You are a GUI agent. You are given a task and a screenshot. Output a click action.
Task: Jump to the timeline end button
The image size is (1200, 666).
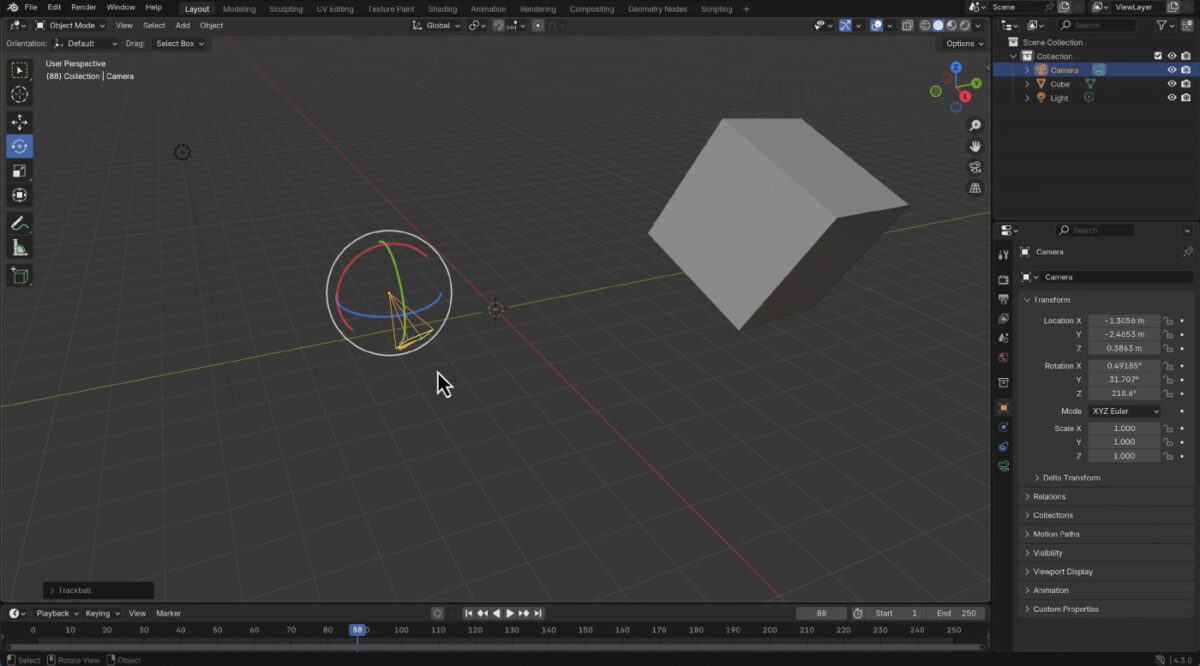pos(538,613)
